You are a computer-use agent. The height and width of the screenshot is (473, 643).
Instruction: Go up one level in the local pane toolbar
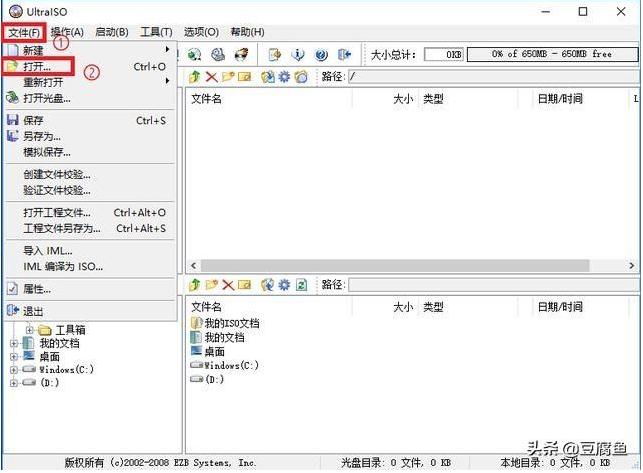click(x=194, y=285)
